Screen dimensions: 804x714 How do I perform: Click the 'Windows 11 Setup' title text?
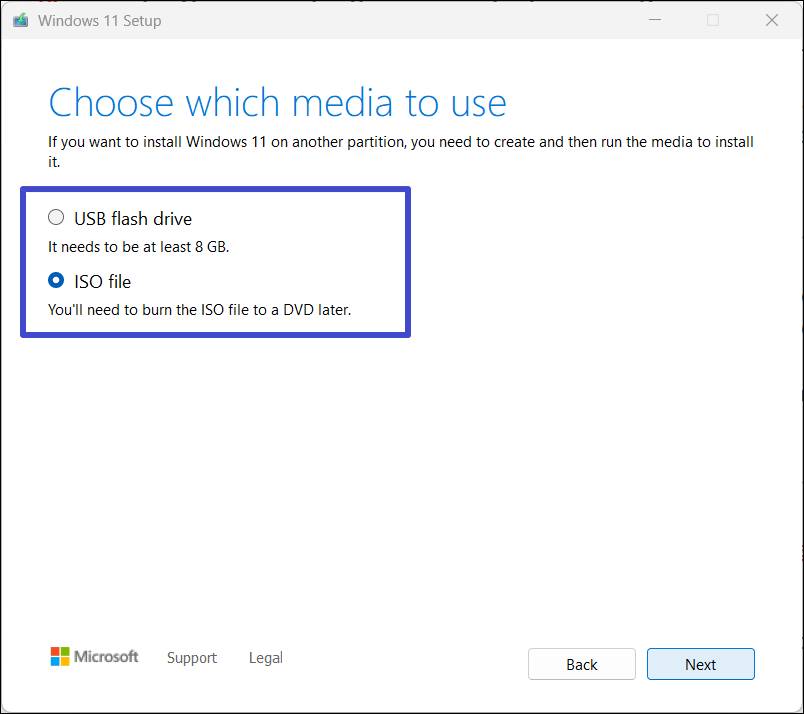(x=99, y=21)
